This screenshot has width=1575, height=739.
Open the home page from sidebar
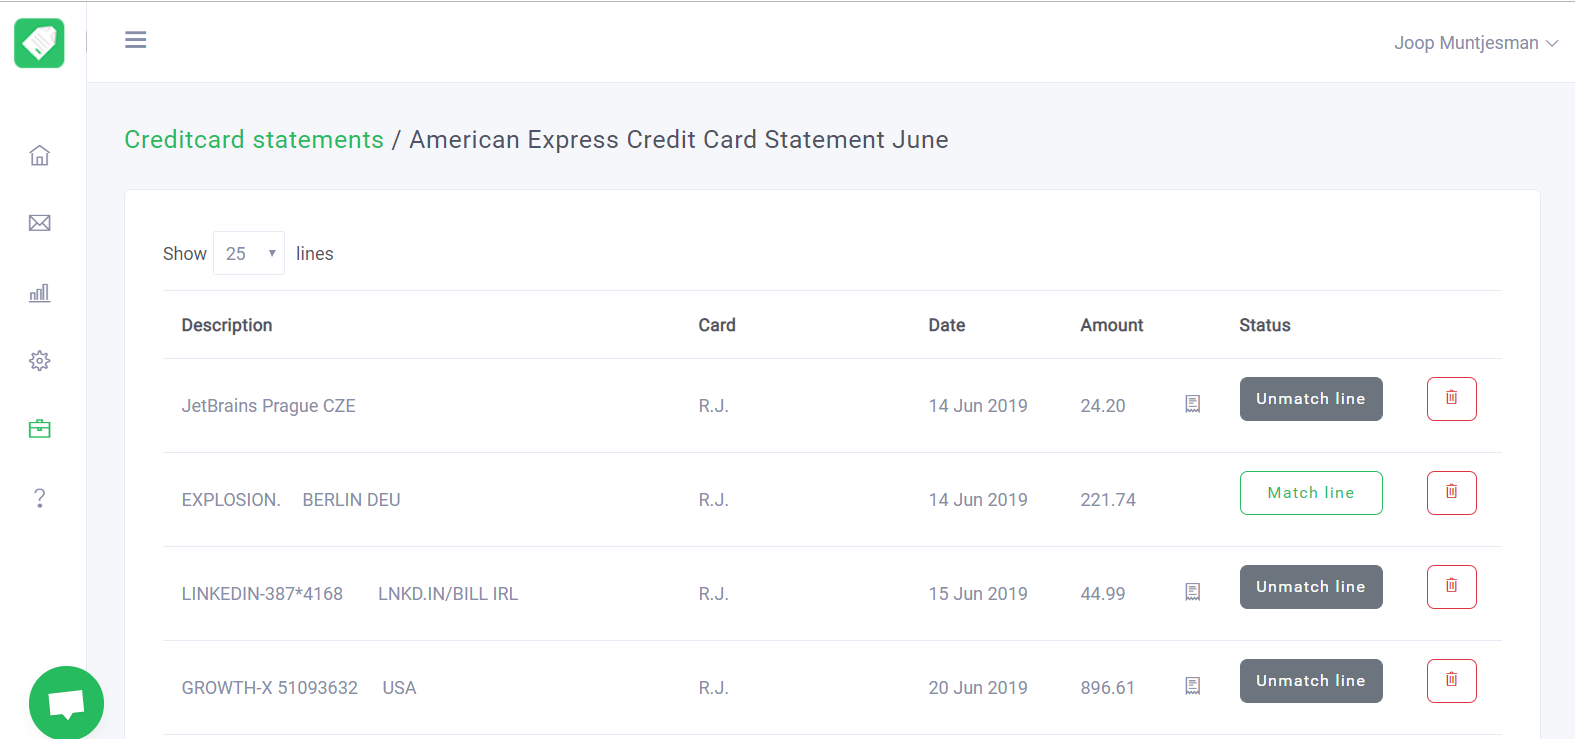coord(39,155)
